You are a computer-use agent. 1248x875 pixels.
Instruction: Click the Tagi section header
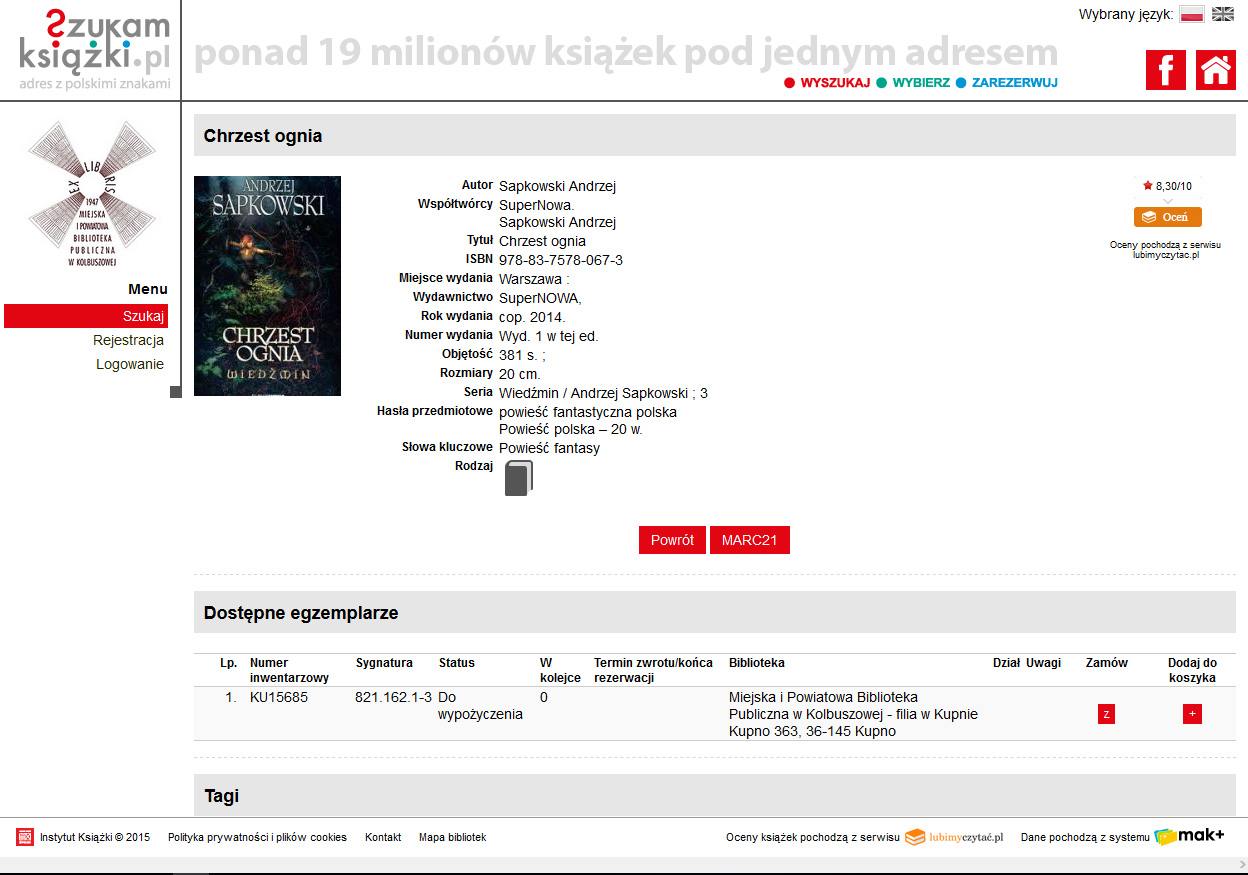[715, 795]
